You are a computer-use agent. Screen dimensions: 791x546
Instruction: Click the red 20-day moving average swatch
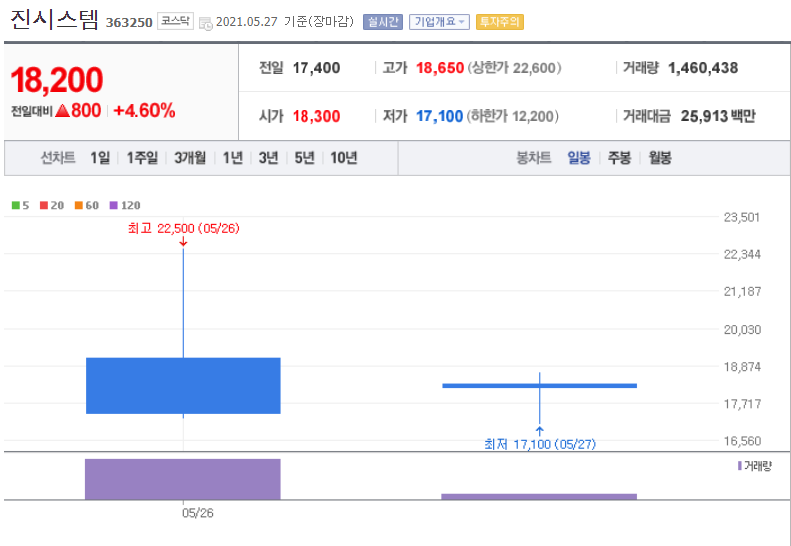[44, 205]
